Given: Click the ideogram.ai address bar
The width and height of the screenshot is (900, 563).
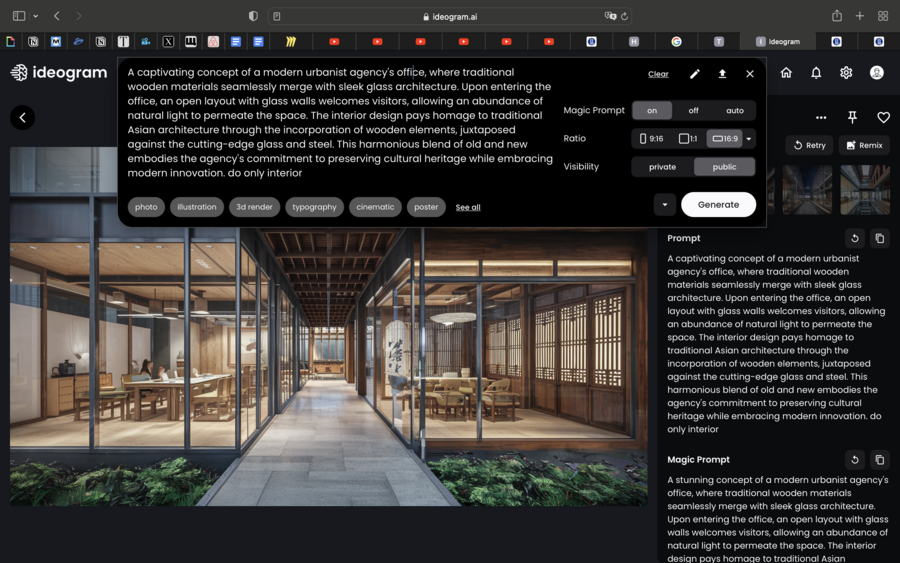Looking at the screenshot, I should [x=449, y=16].
